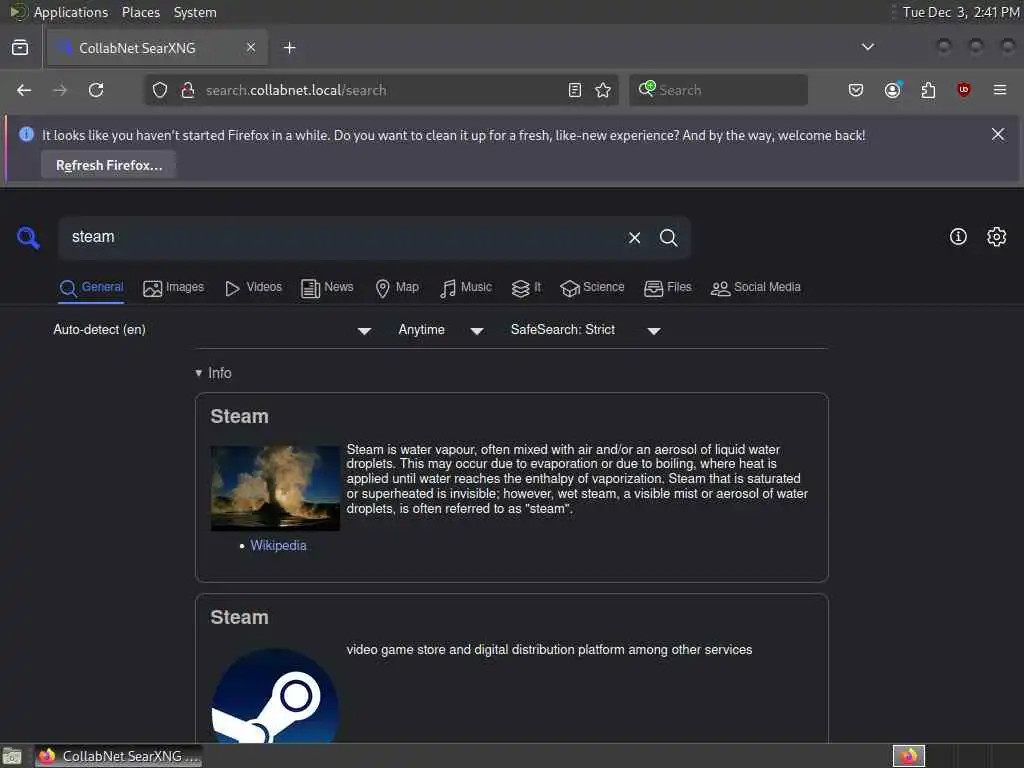Open the Wikipedia link for Steam

[278, 545]
